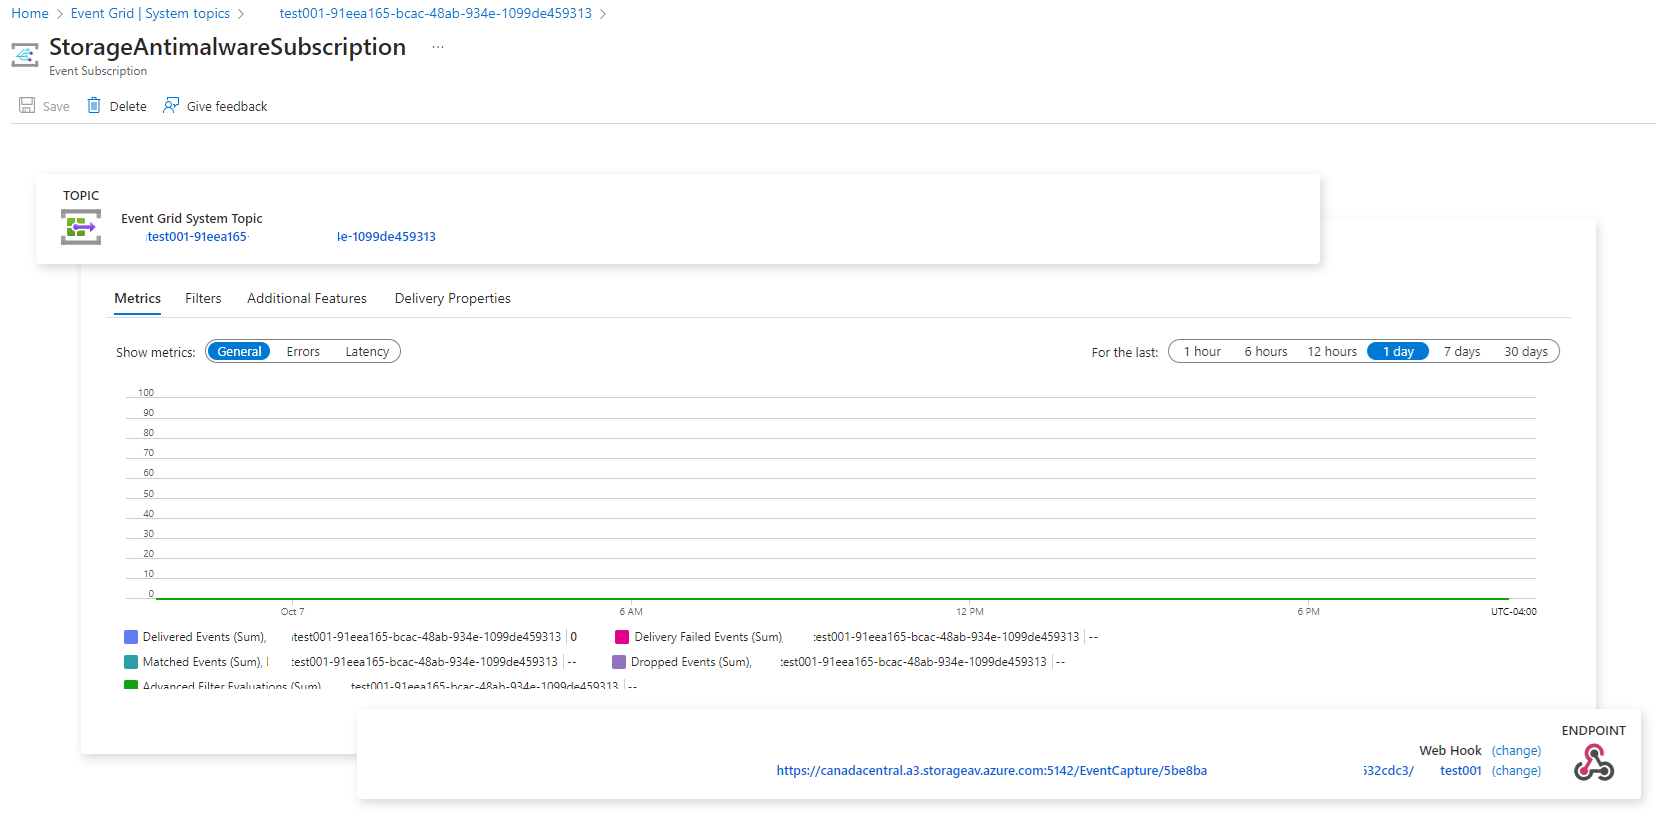Screen dimensions: 1656x827
Task: Click the 12 PM axis label
Action: point(970,612)
